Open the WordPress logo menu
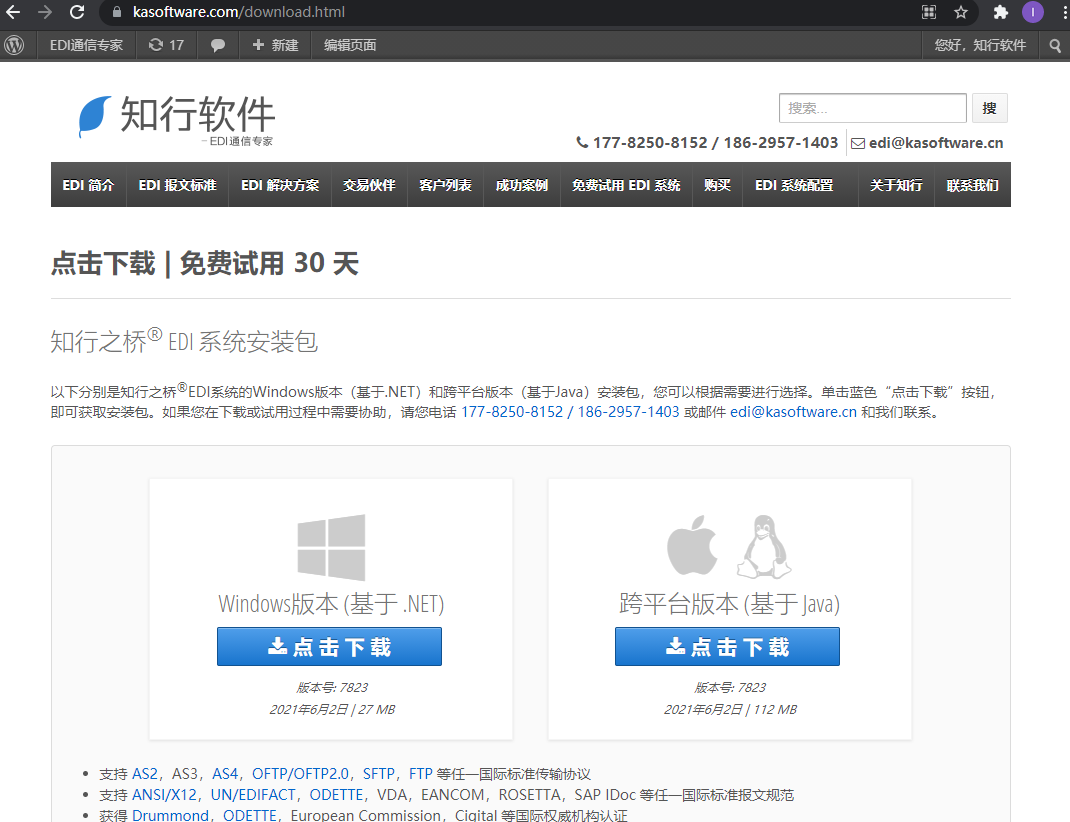Viewport: 1070px width, 822px height. [x=14, y=45]
